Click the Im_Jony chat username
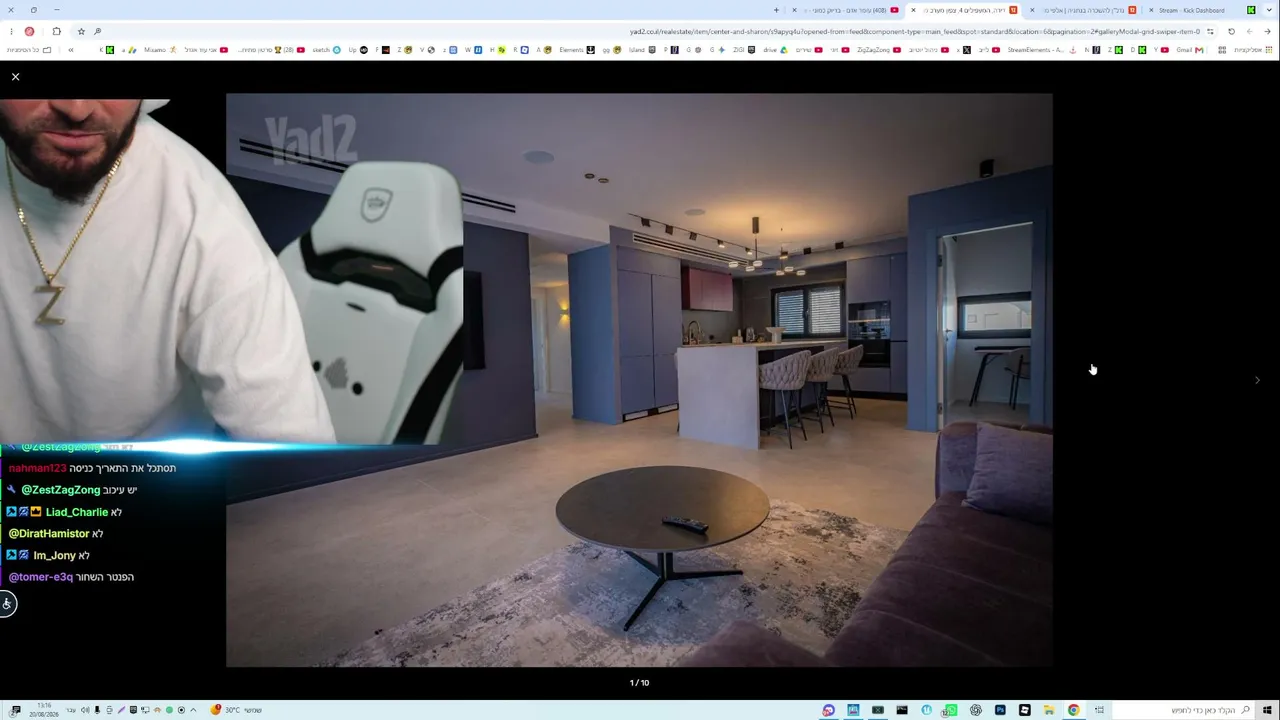Screen dimensions: 1280x720 coord(55,555)
